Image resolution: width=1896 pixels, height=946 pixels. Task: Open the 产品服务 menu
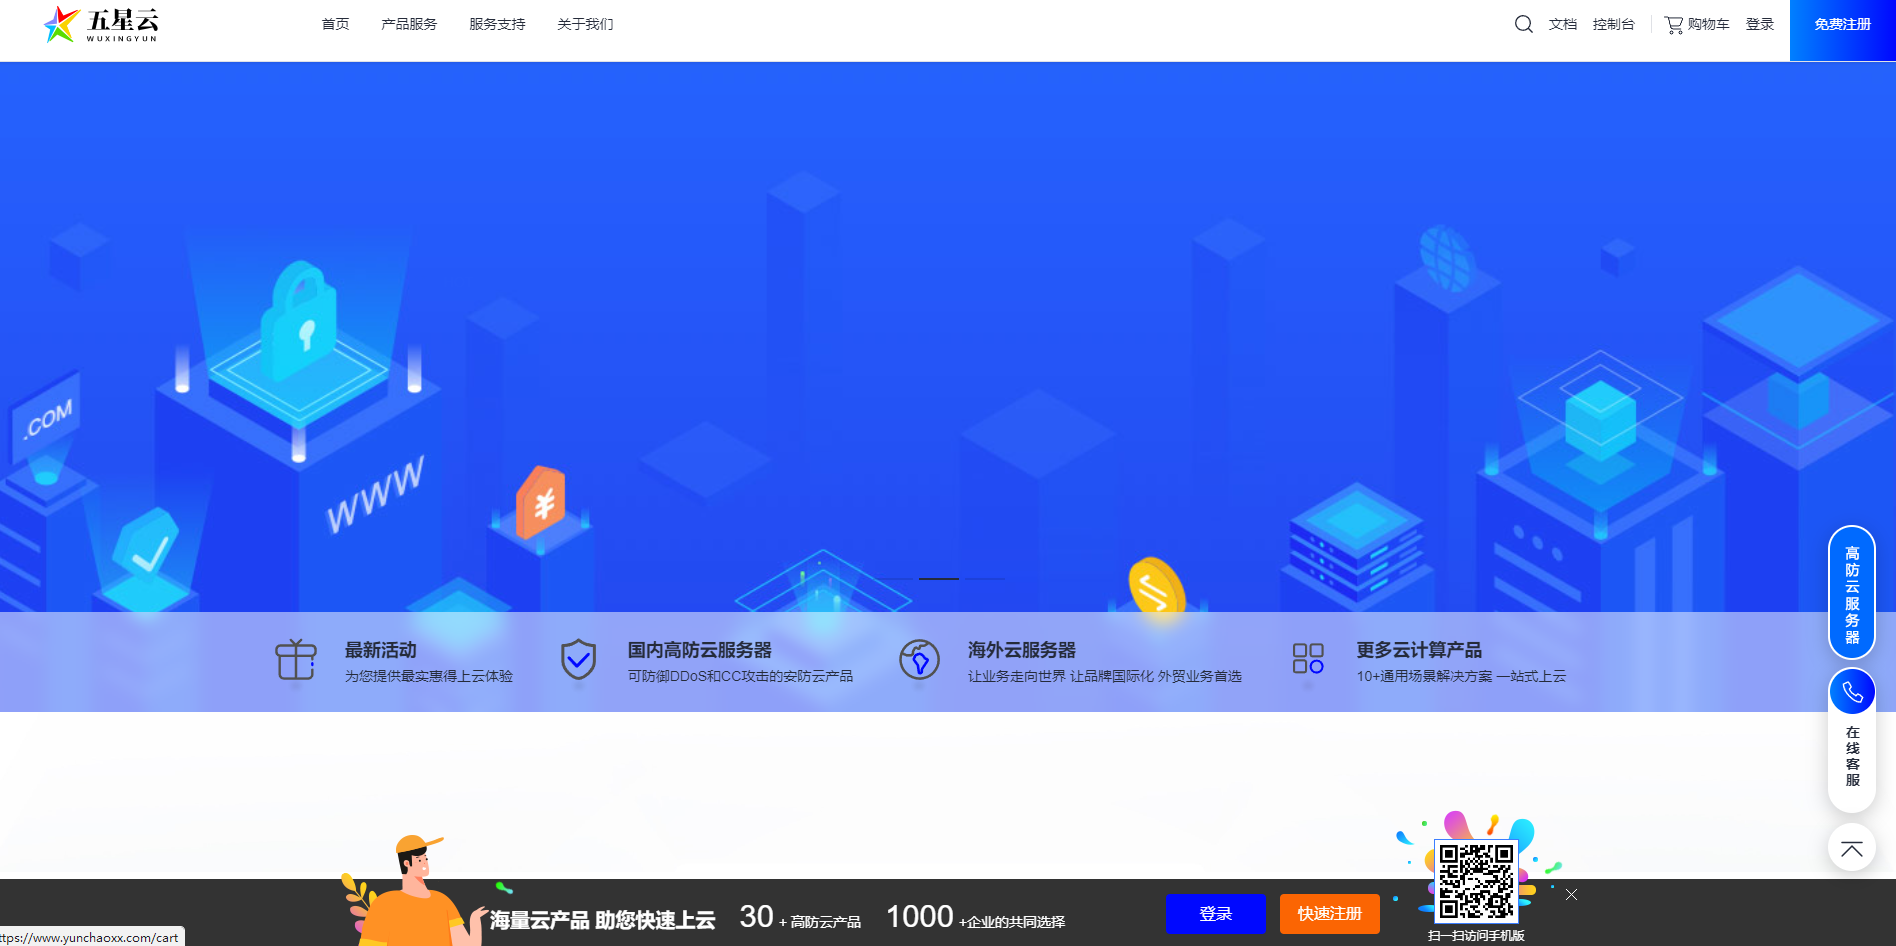(408, 24)
